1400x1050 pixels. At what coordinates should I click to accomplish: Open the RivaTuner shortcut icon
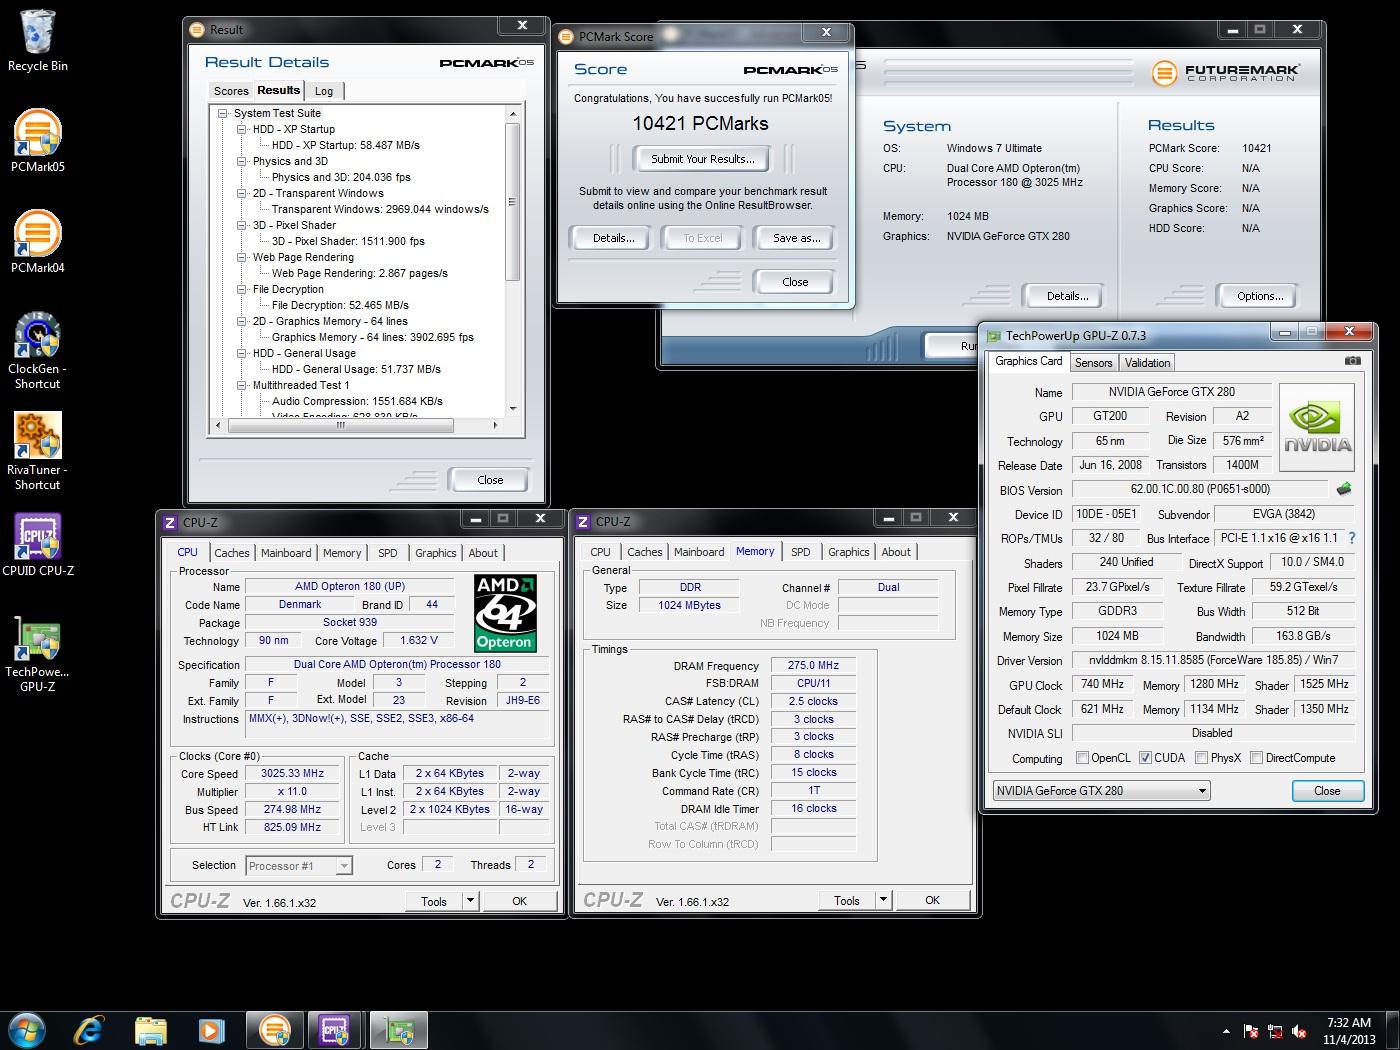pyautogui.click(x=38, y=451)
